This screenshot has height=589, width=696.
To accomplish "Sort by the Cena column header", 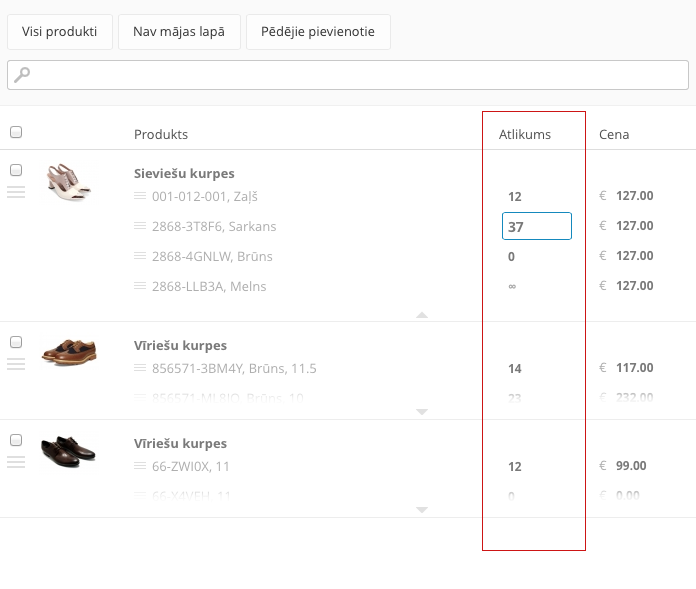I will [614, 134].
